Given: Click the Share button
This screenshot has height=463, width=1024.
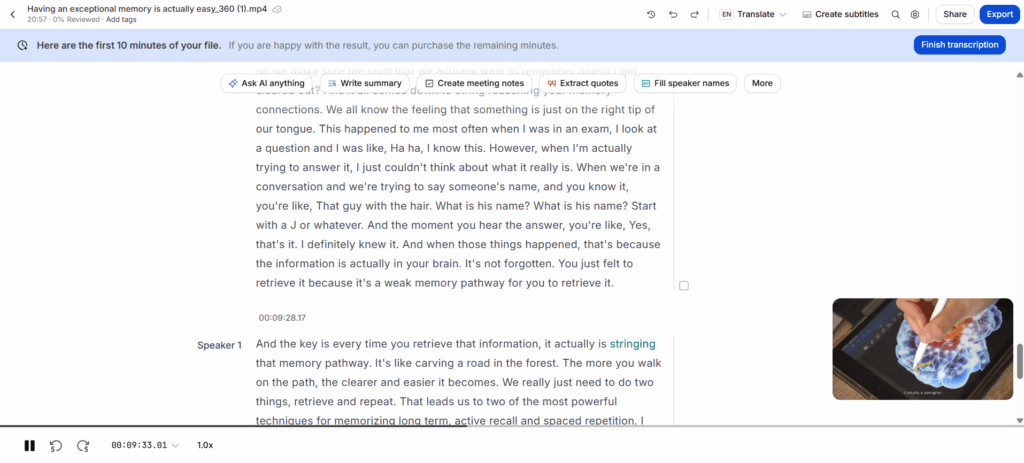Looking at the screenshot, I should pos(955,14).
